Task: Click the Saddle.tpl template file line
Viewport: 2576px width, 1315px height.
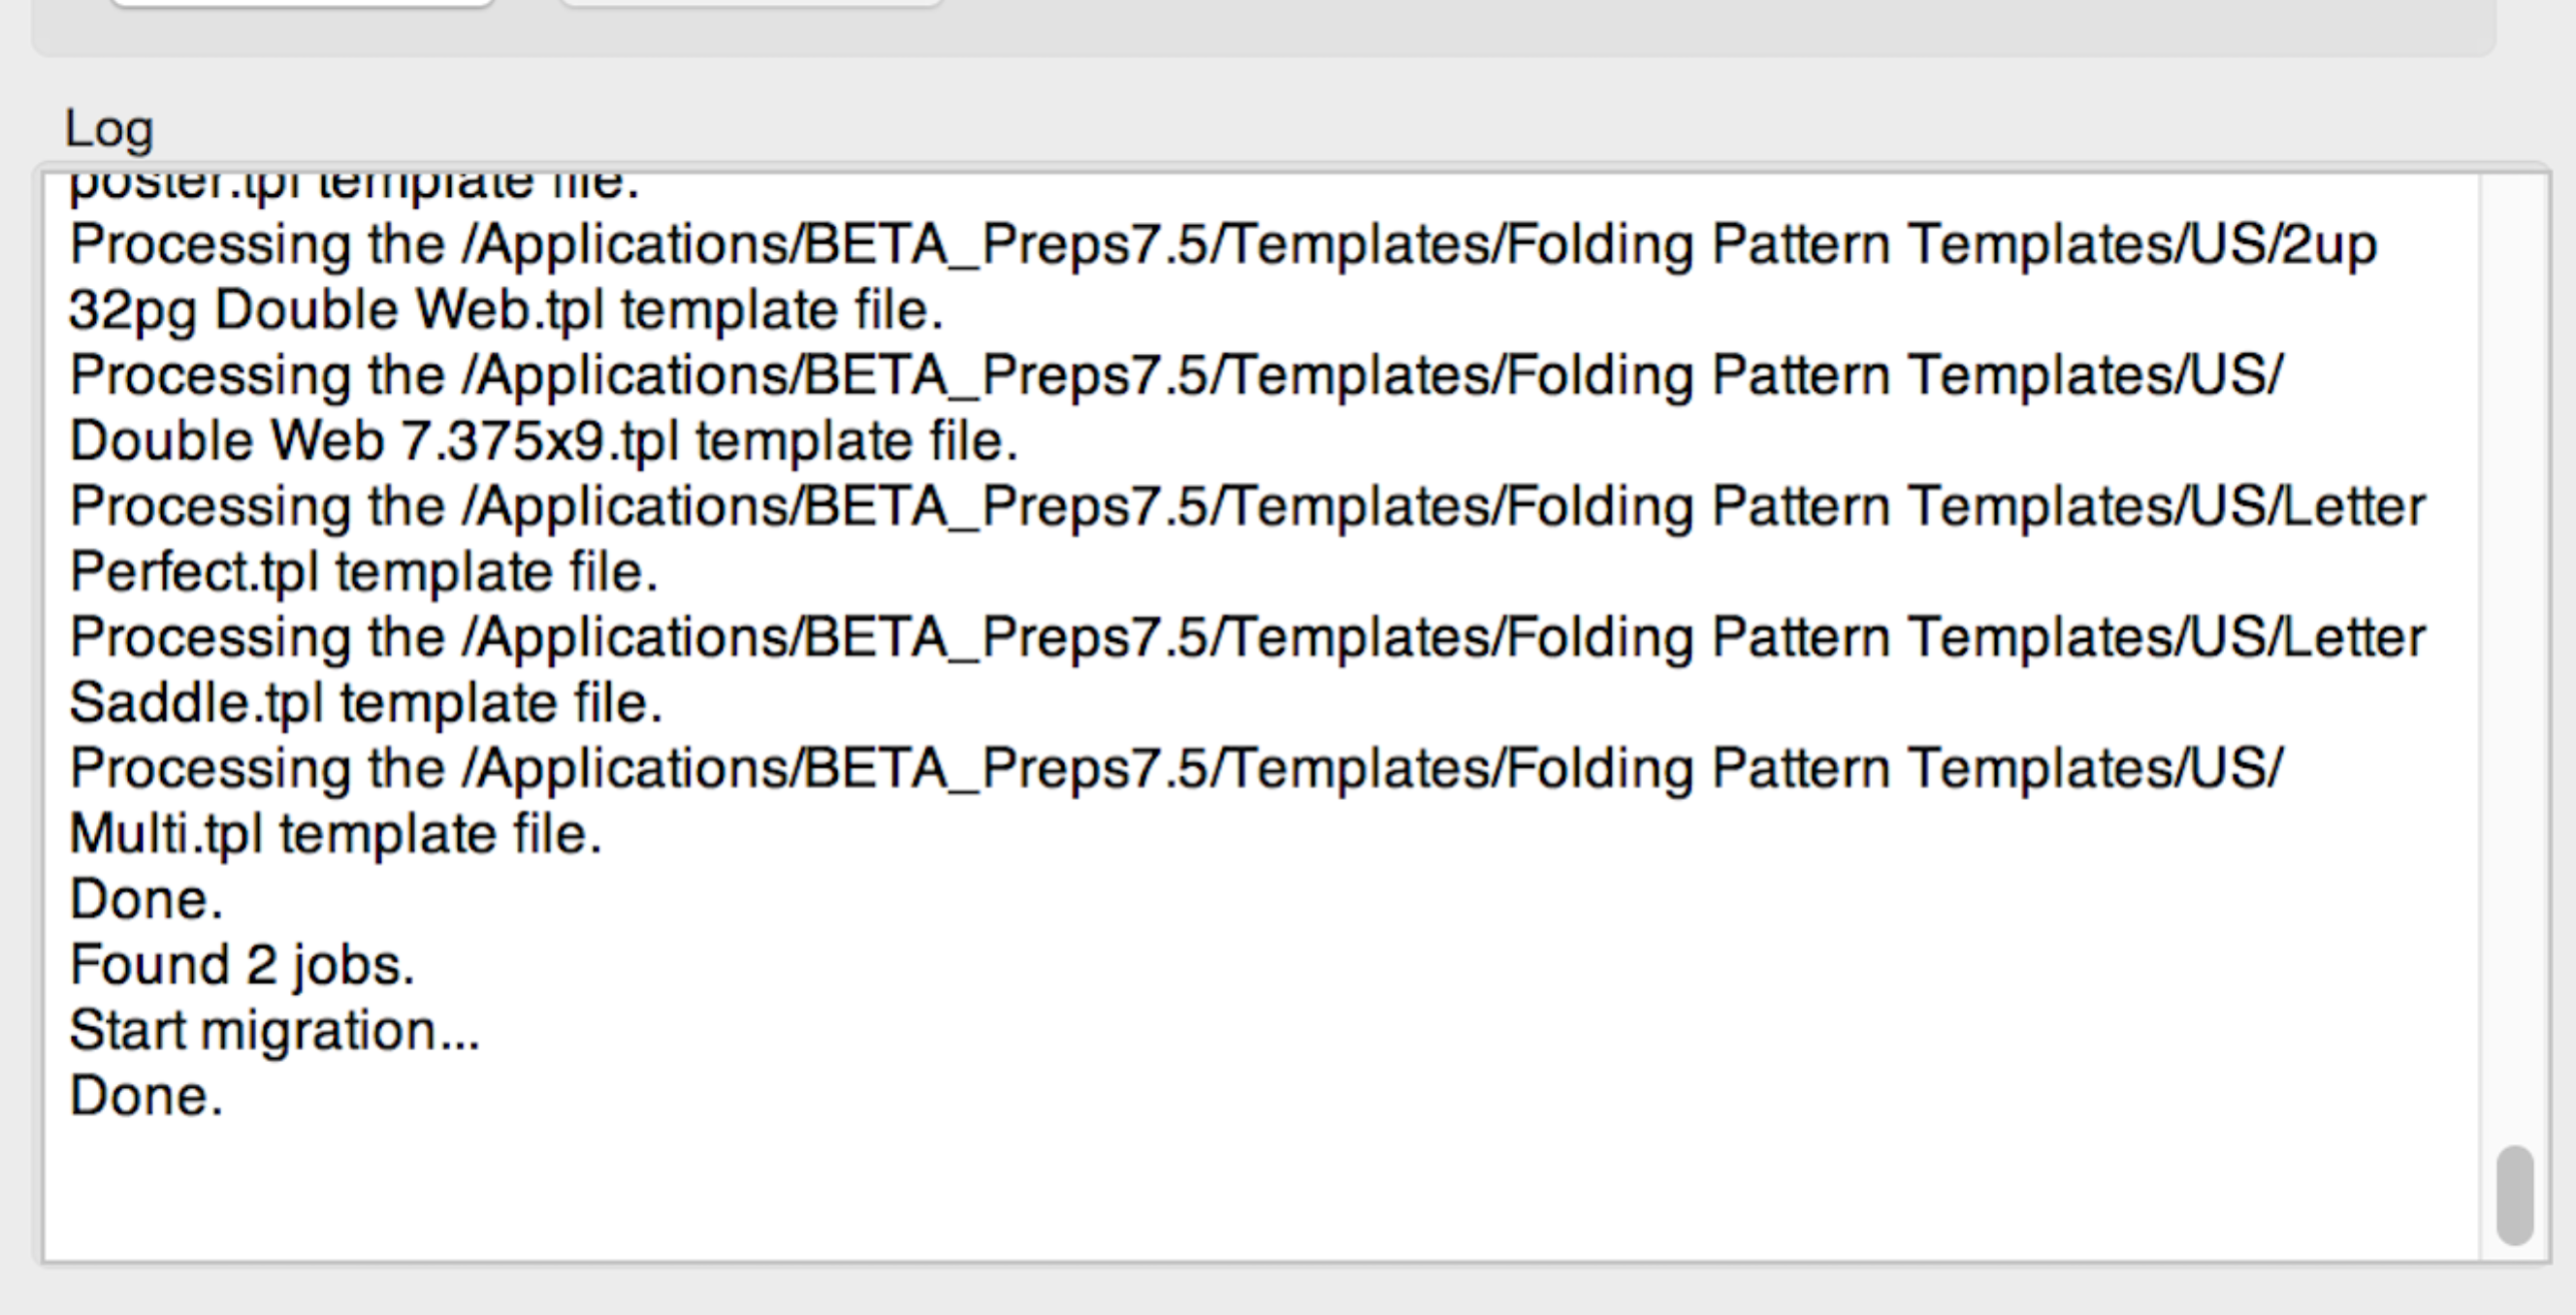Action: click(x=366, y=703)
